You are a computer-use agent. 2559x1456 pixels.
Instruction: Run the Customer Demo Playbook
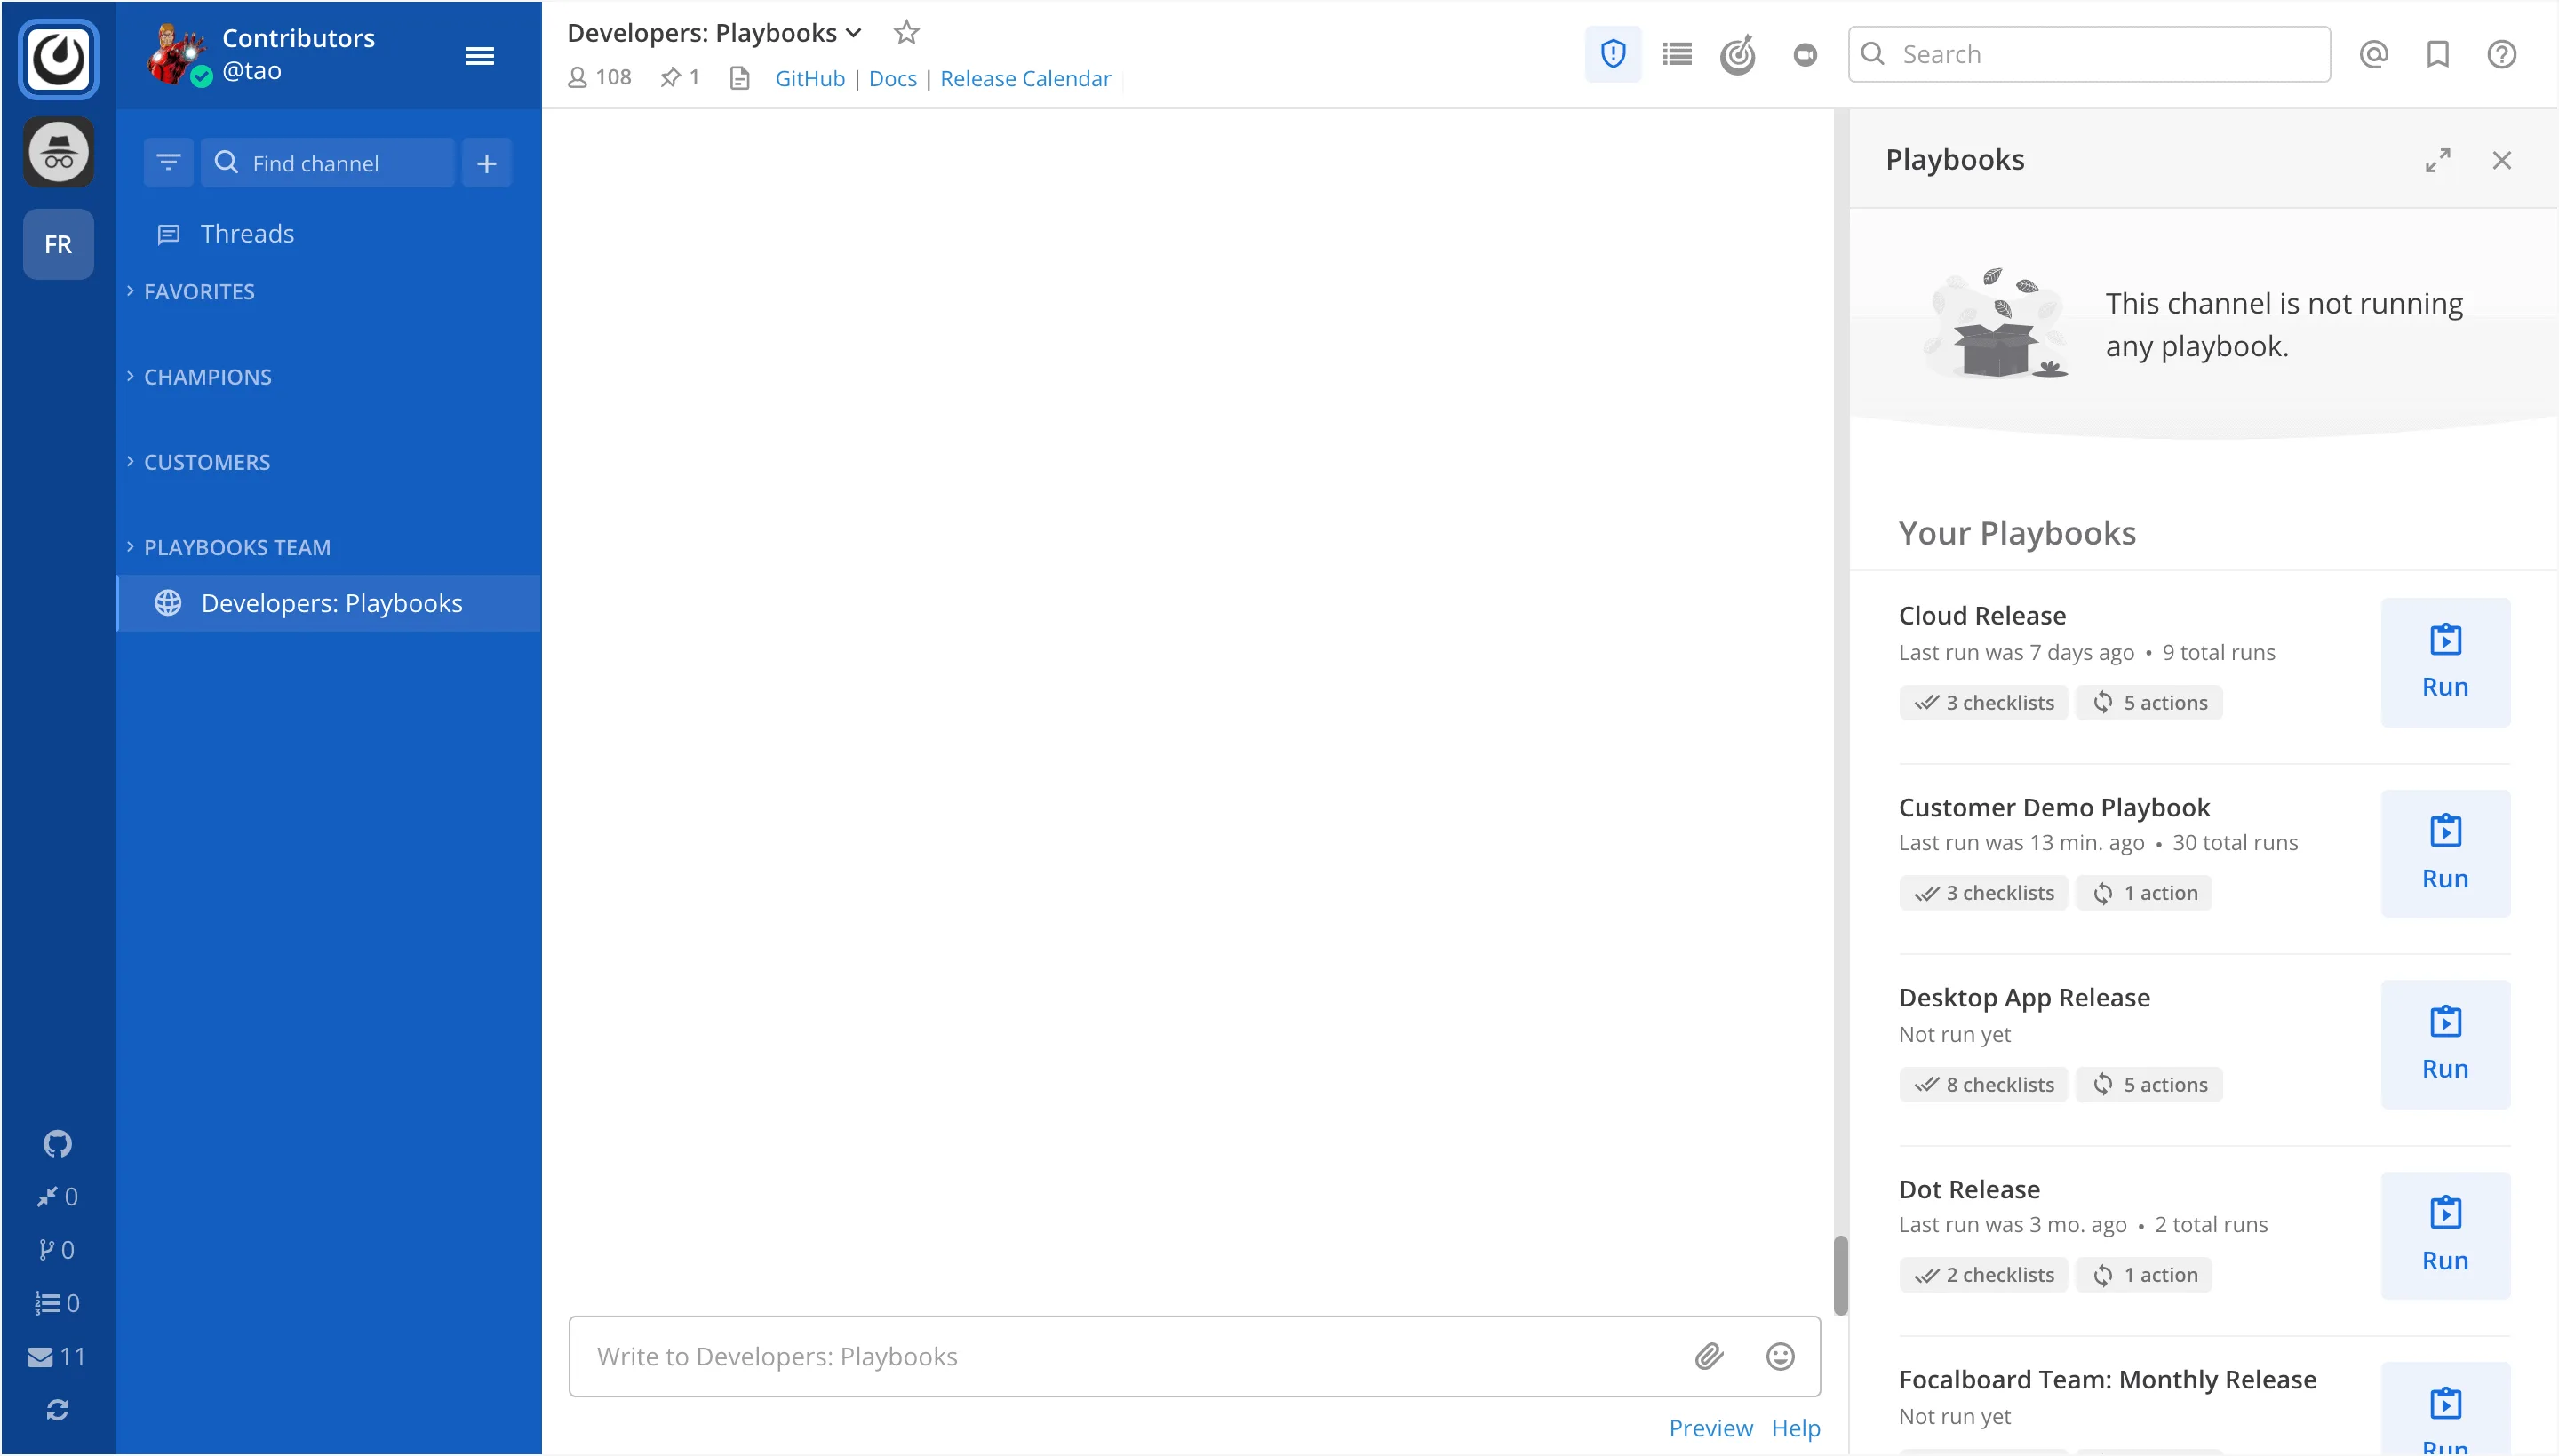coord(2445,853)
